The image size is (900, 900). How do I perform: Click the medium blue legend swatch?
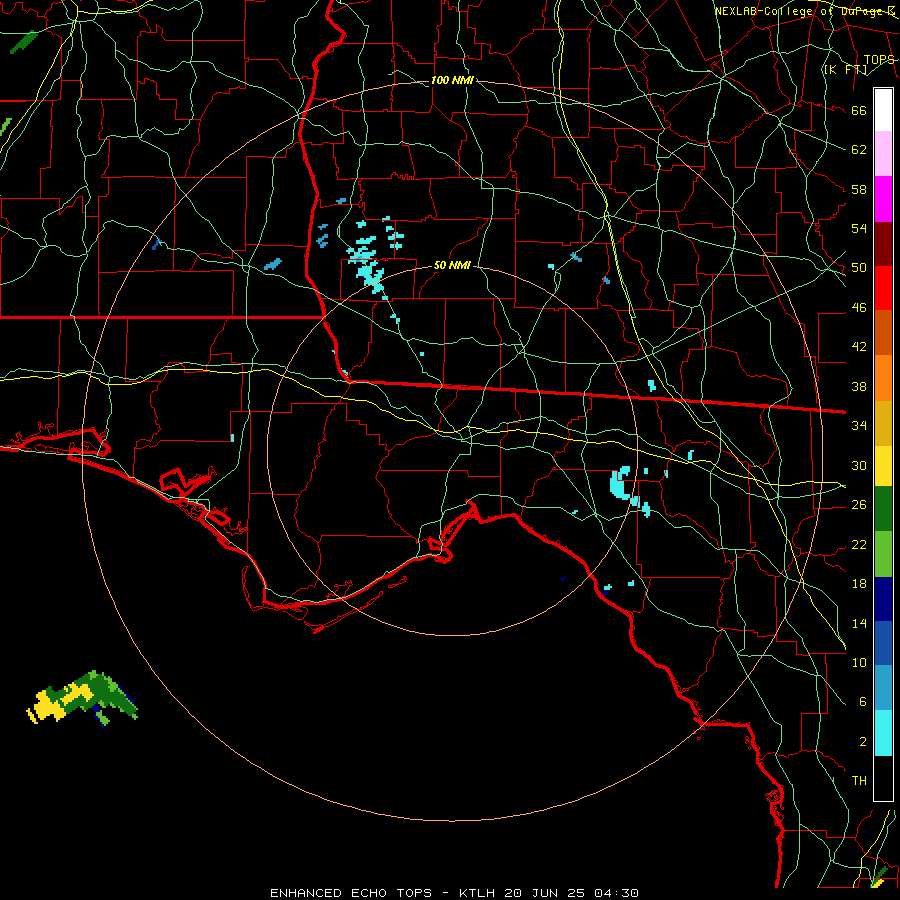pos(883,643)
